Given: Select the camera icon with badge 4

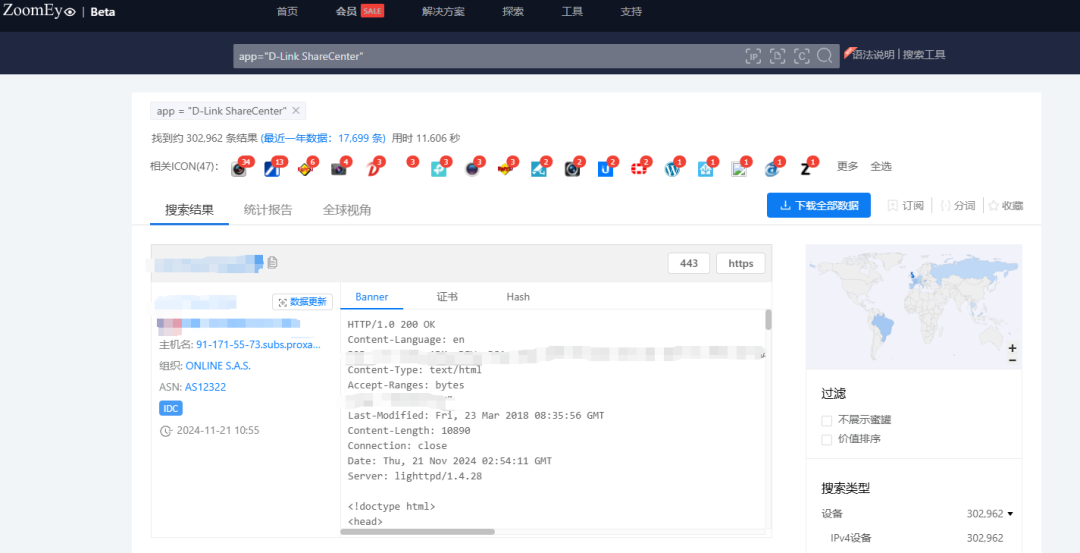Looking at the screenshot, I should (x=338, y=169).
